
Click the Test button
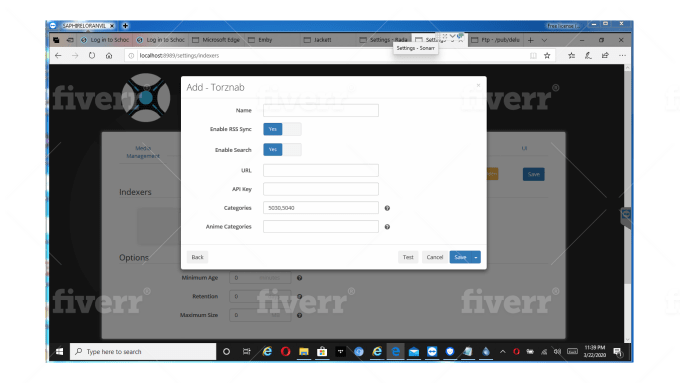click(x=408, y=257)
